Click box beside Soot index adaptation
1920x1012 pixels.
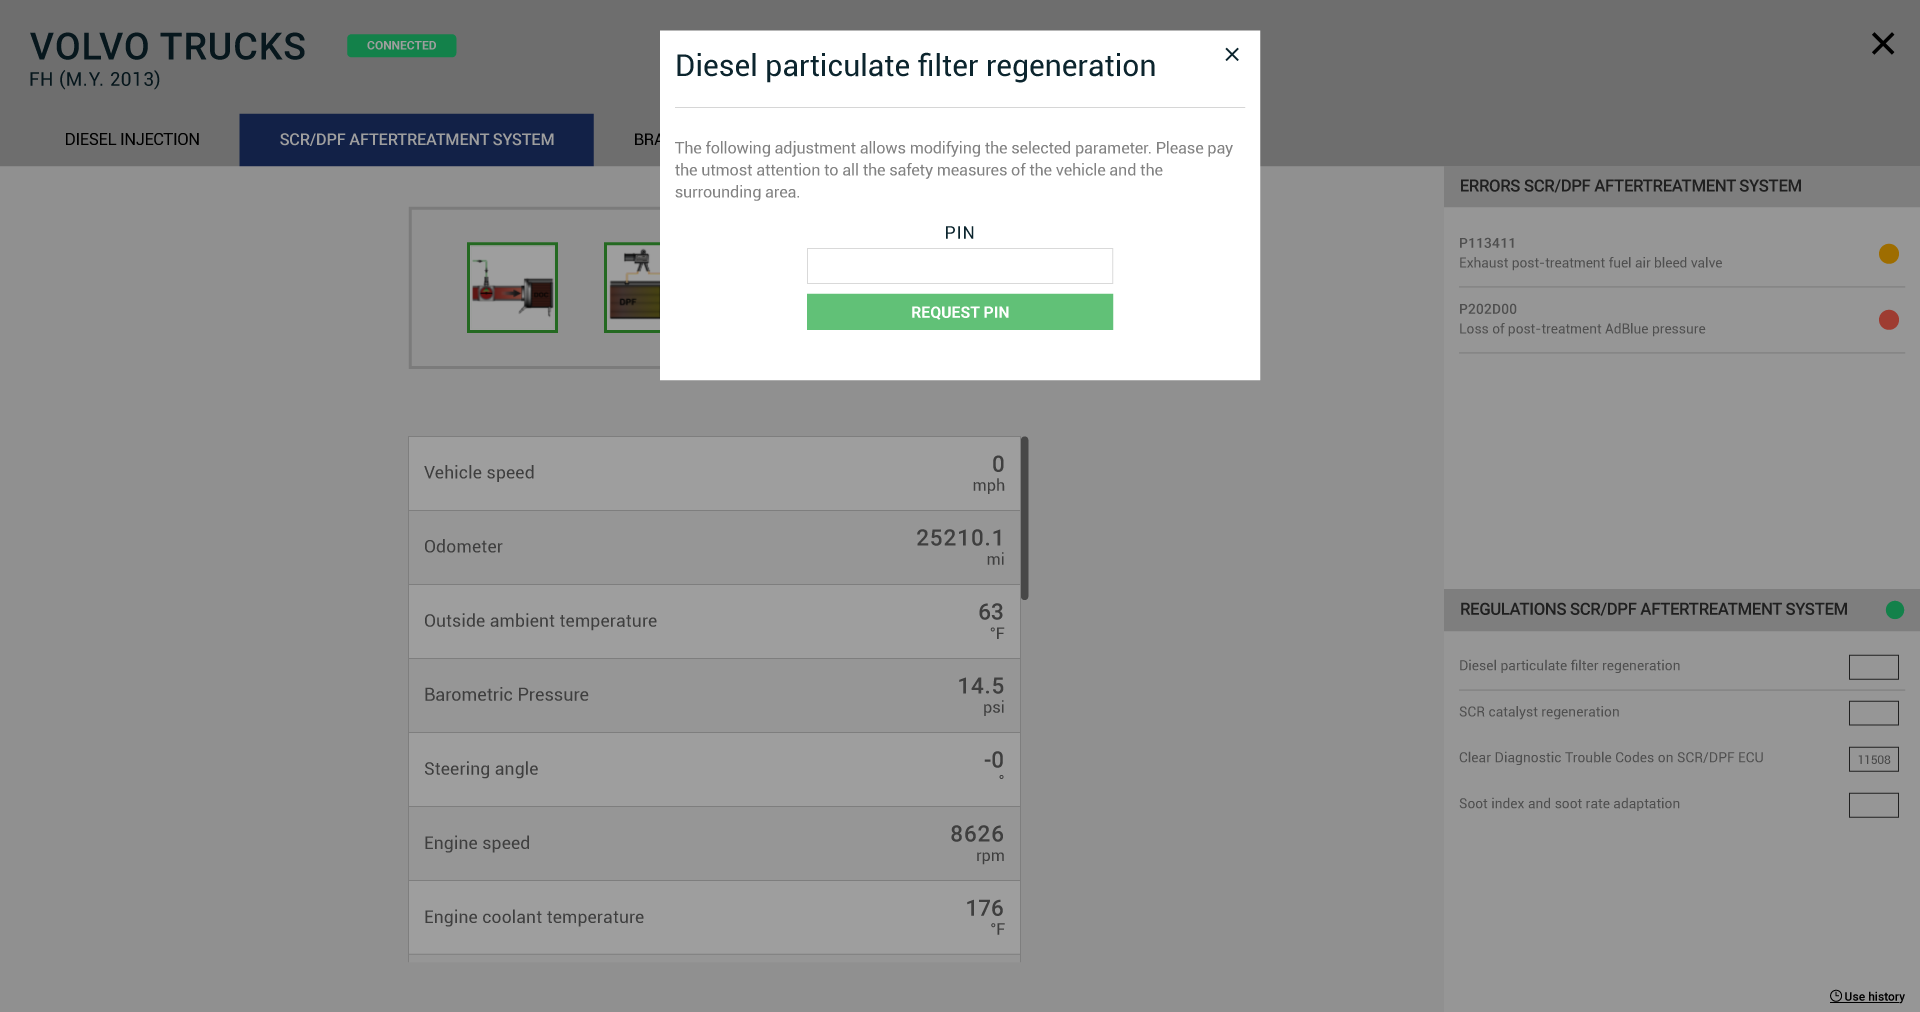pyautogui.click(x=1874, y=805)
